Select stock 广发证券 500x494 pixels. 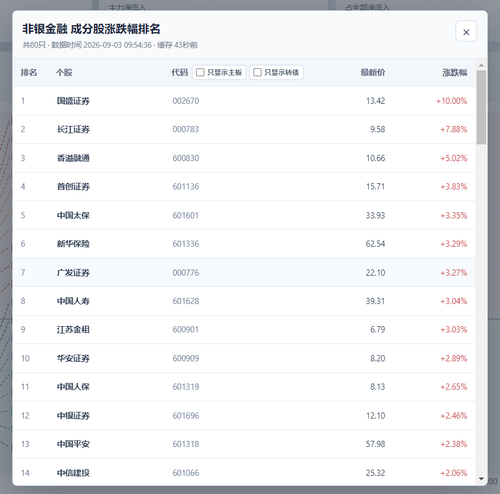tap(73, 273)
